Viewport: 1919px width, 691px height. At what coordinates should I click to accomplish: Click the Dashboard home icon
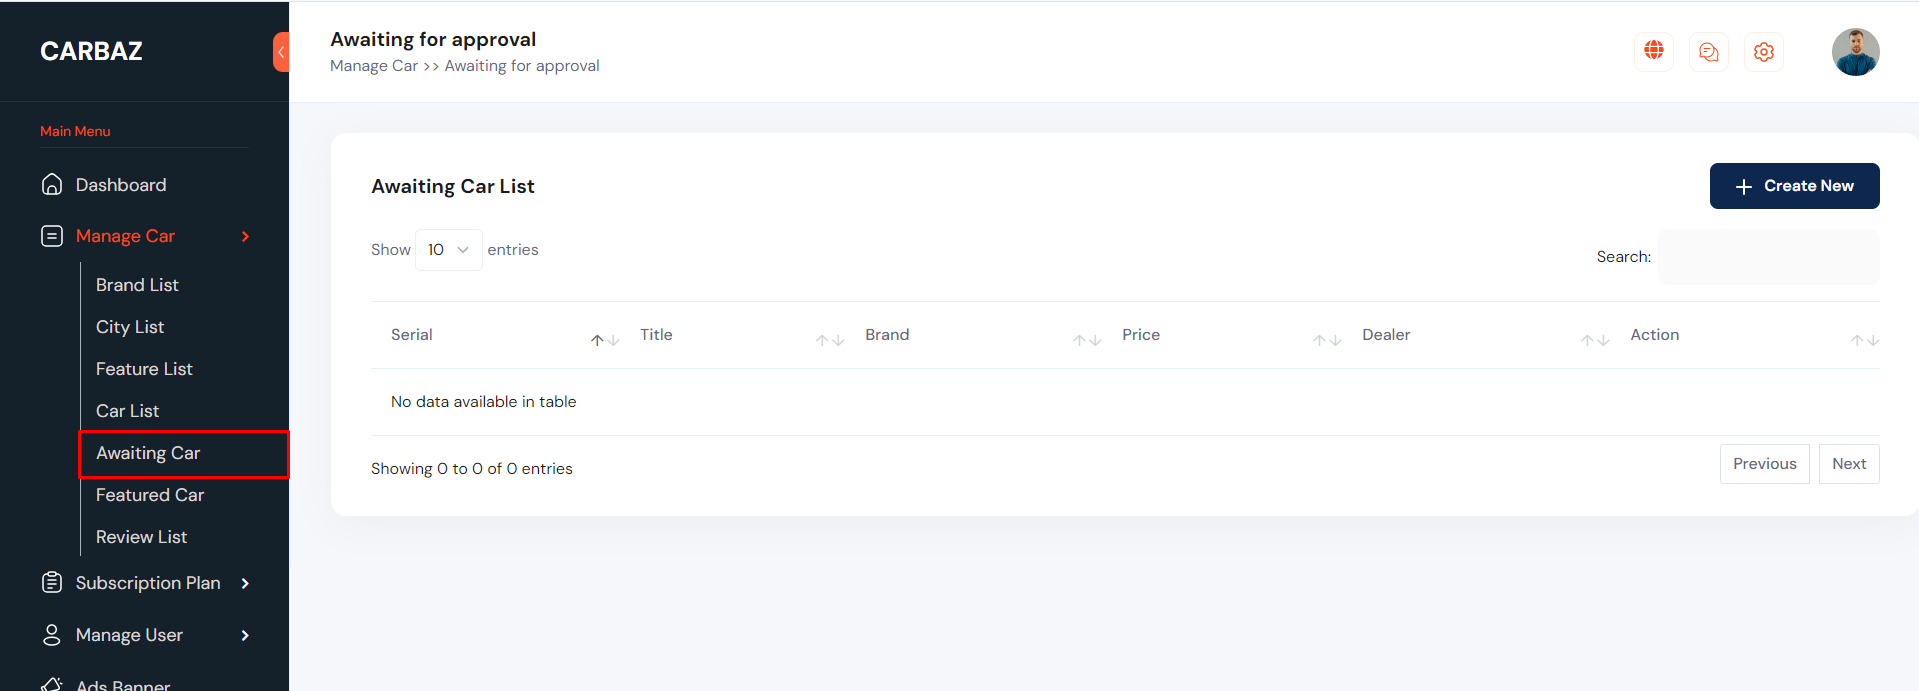coord(52,185)
